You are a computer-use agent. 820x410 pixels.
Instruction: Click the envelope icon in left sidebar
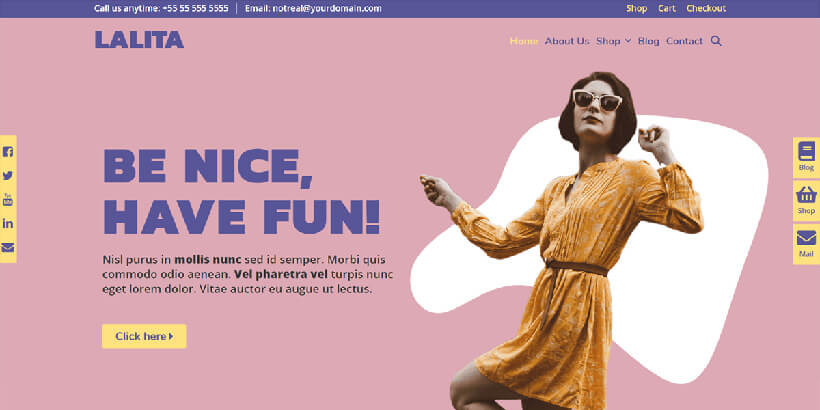(x=8, y=247)
